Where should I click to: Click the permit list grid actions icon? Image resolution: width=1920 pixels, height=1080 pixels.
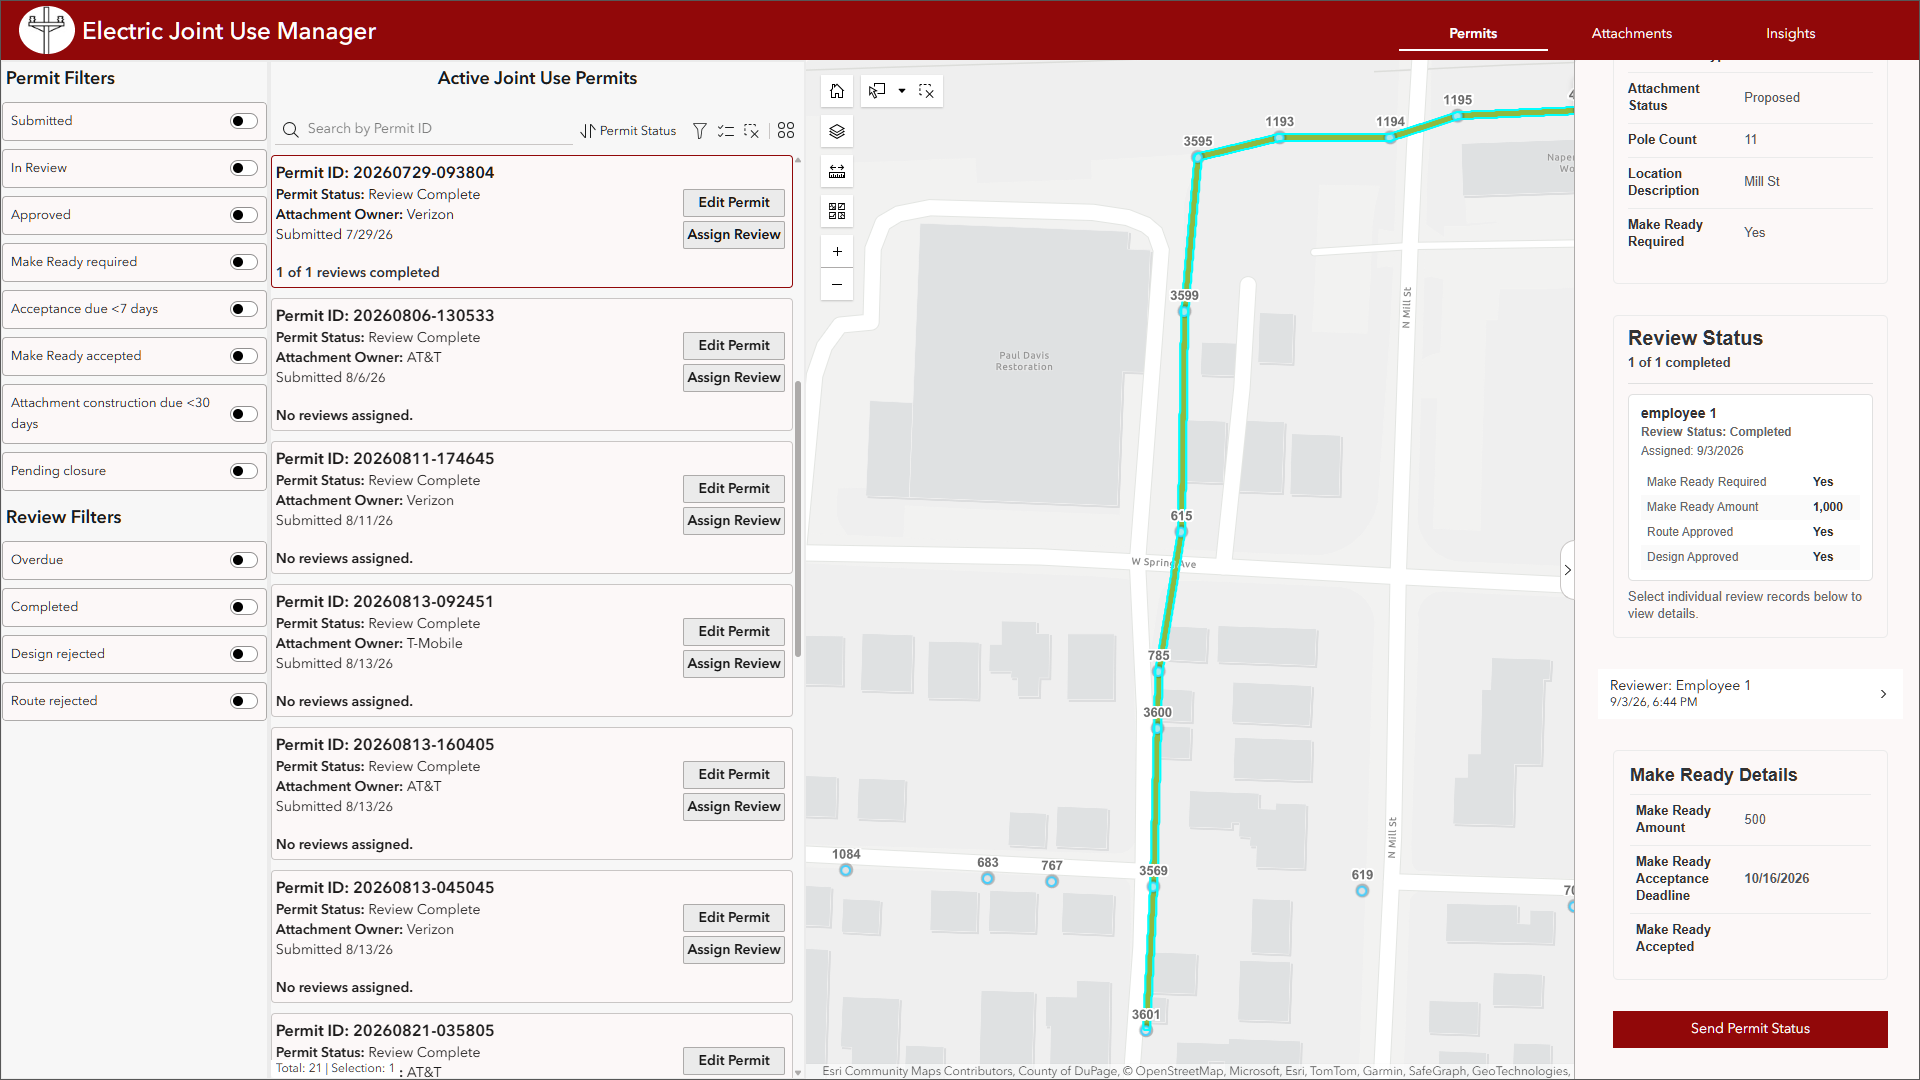(786, 131)
